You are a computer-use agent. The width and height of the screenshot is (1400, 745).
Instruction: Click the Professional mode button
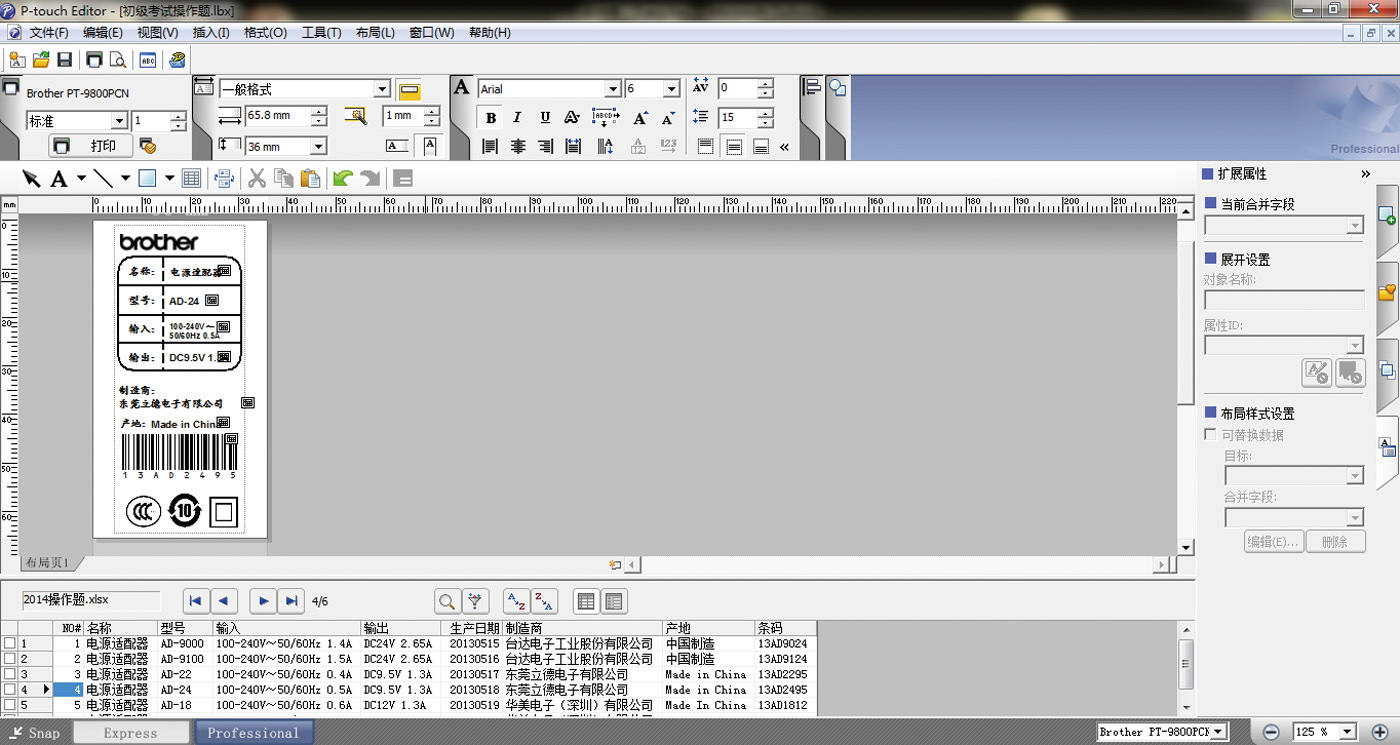coord(253,733)
